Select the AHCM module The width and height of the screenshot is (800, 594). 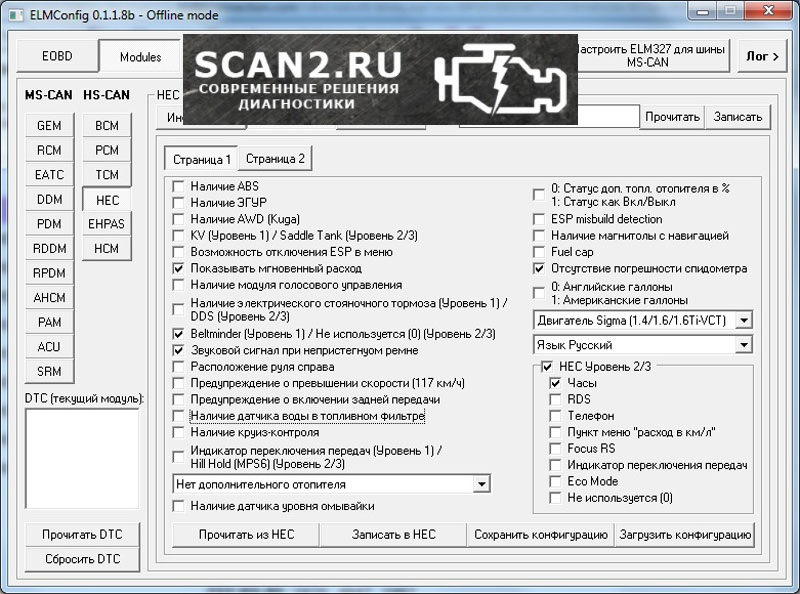coord(49,298)
